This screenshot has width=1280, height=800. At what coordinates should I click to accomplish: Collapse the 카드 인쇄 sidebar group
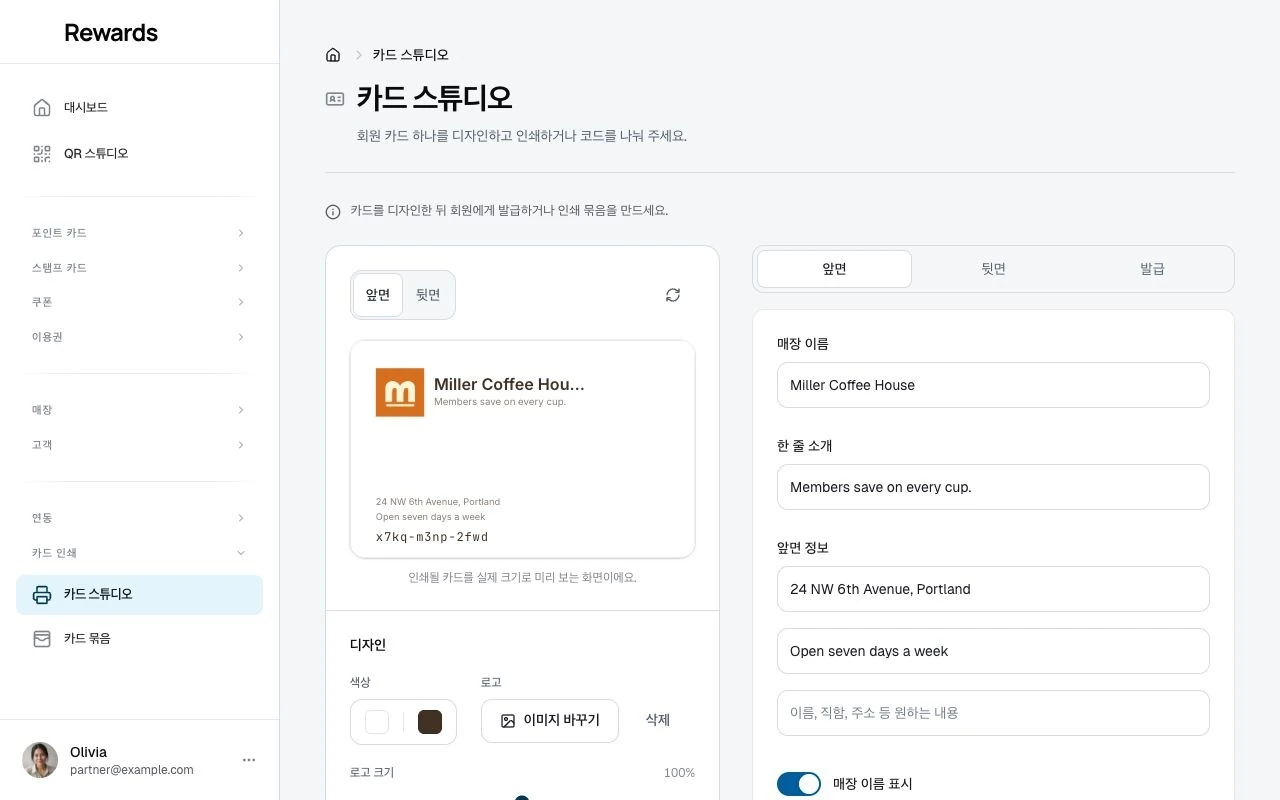pyautogui.click(x=139, y=553)
